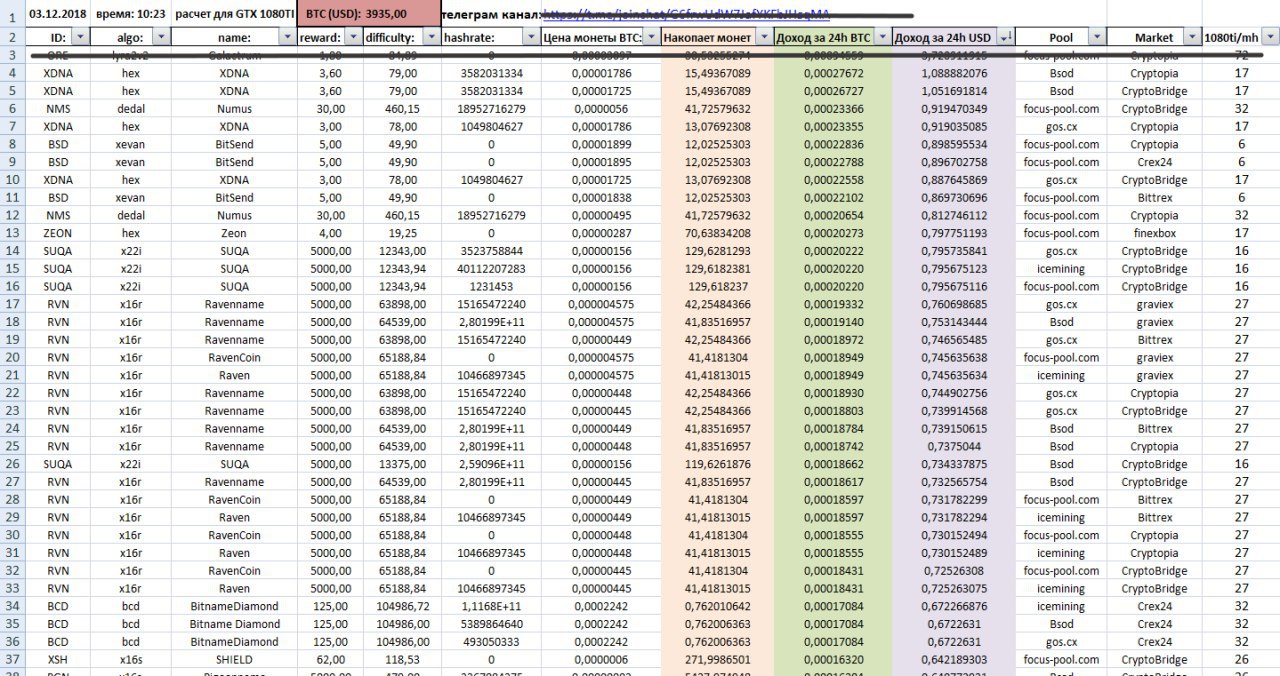Select the USD income 0,760698685
The height and width of the screenshot is (676, 1280).
point(953,304)
